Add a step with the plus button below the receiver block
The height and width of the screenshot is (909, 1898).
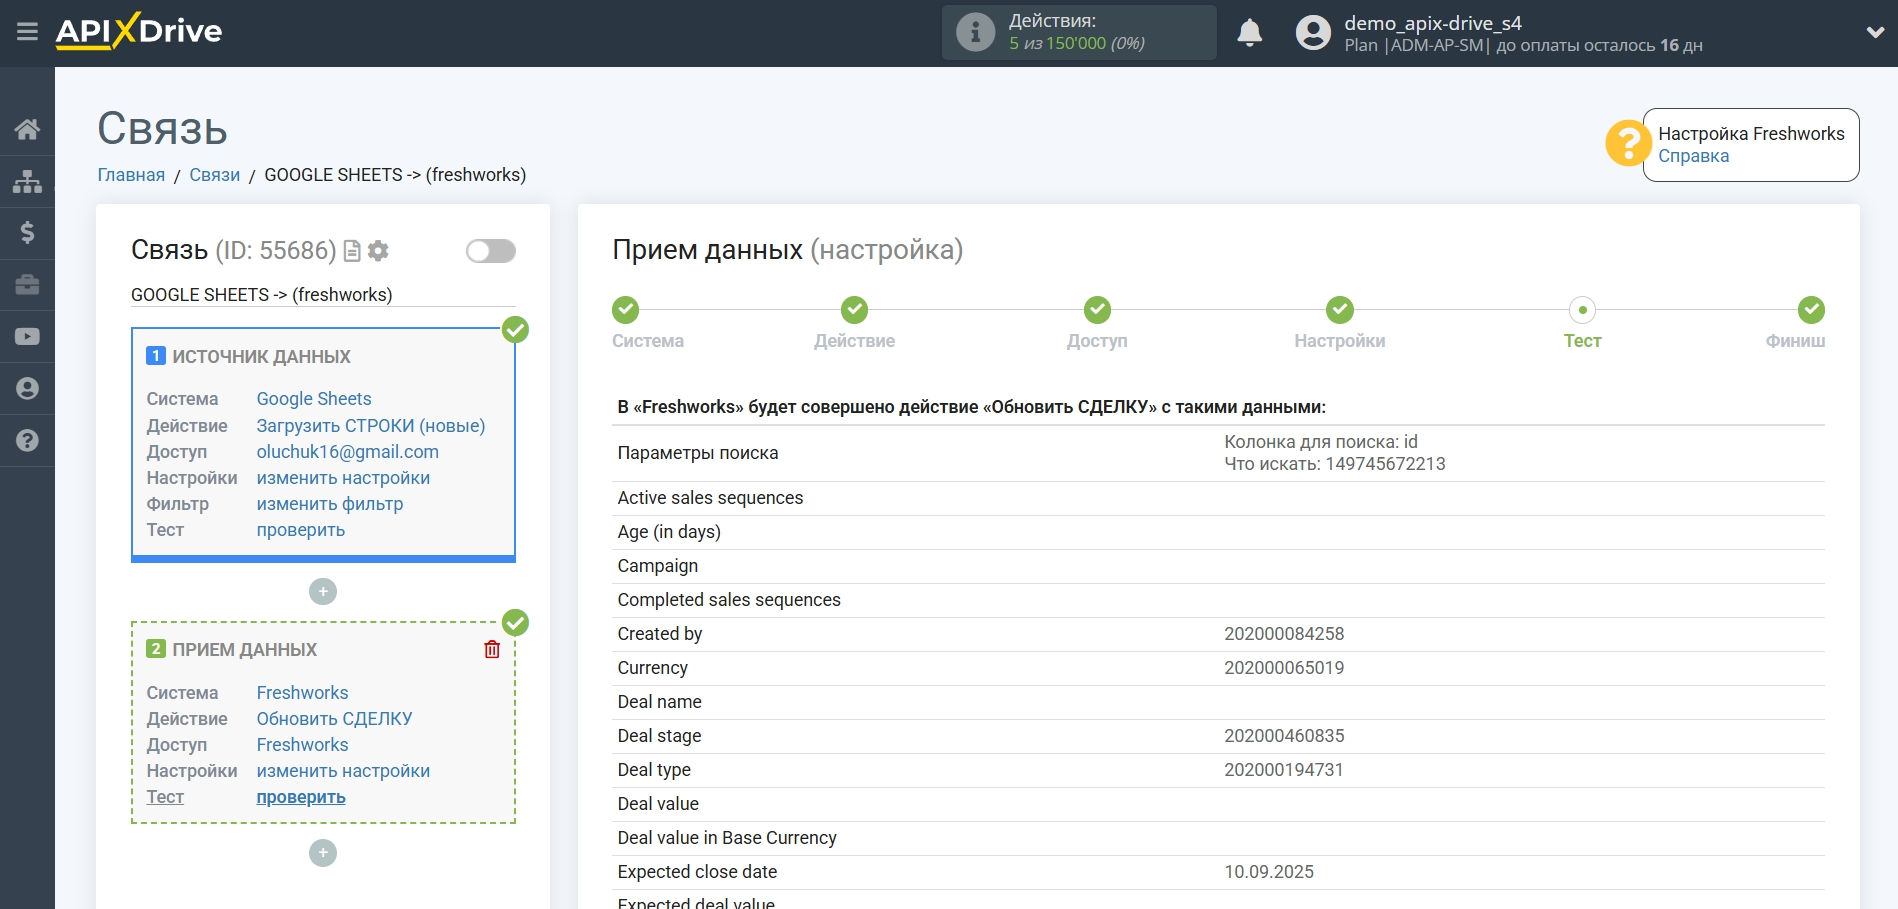tap(322, 853)
